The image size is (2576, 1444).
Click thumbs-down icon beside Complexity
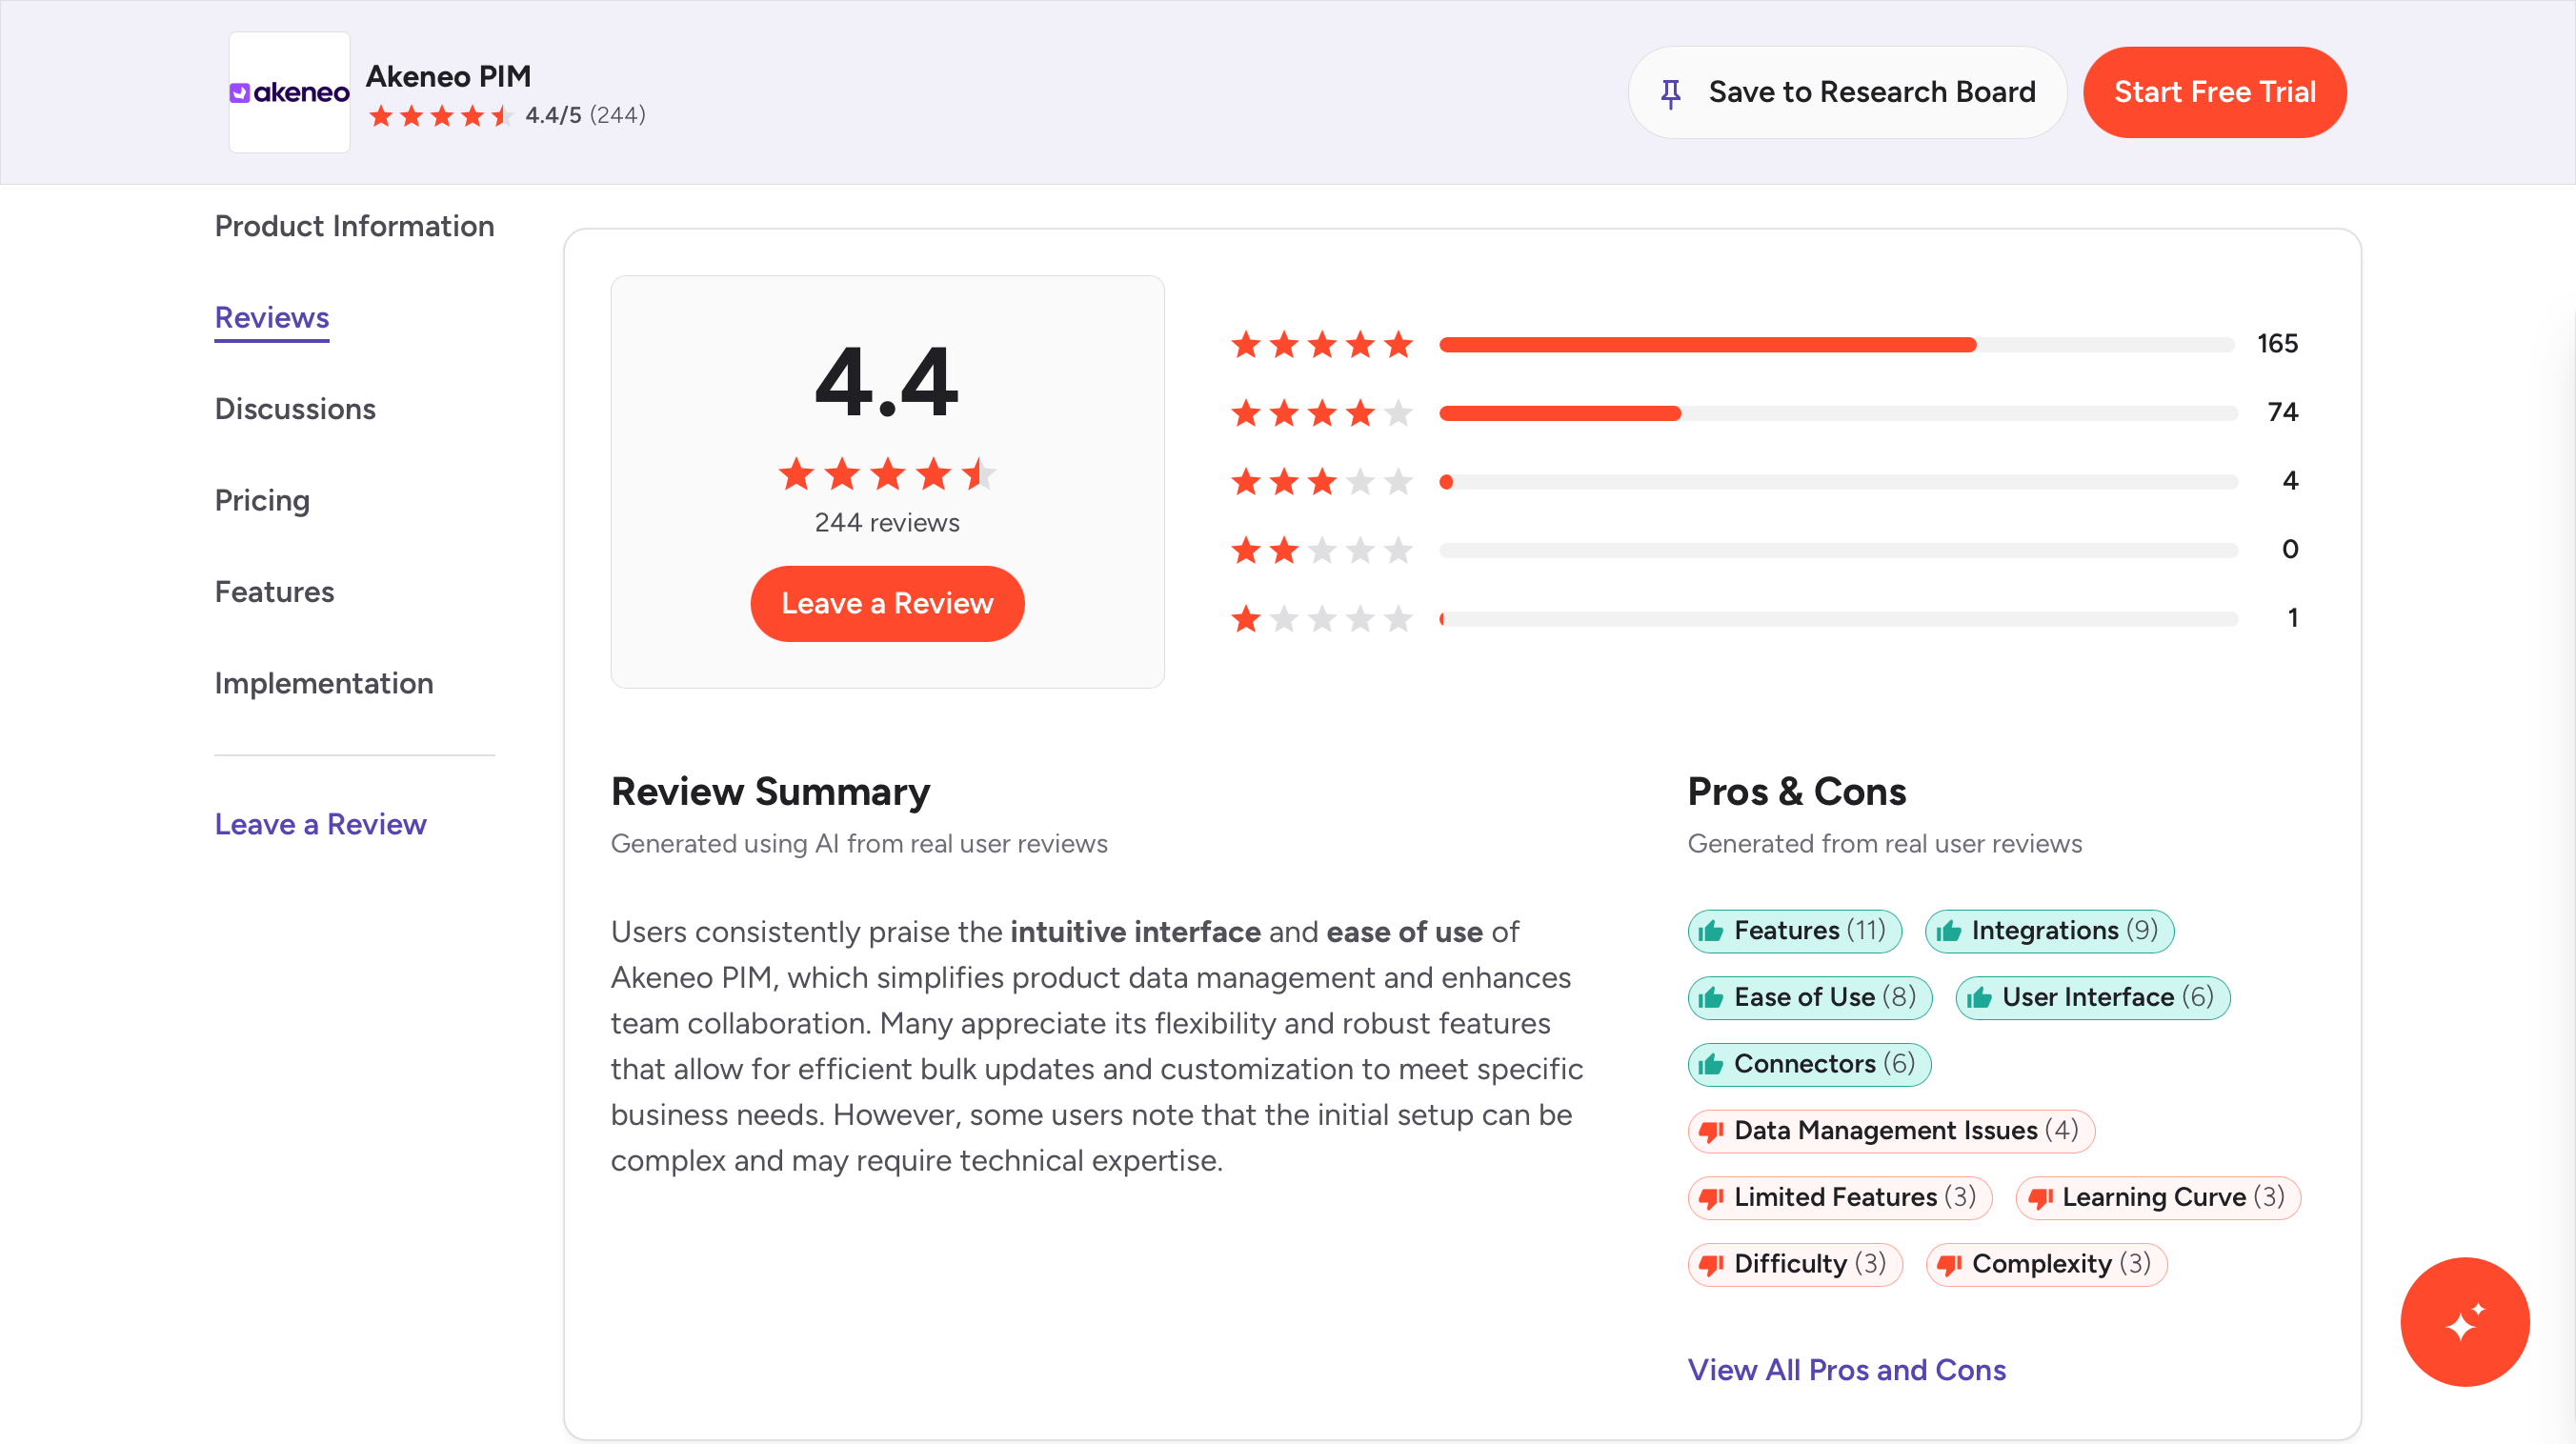pyautogui.click(x=1949, y=1265)
